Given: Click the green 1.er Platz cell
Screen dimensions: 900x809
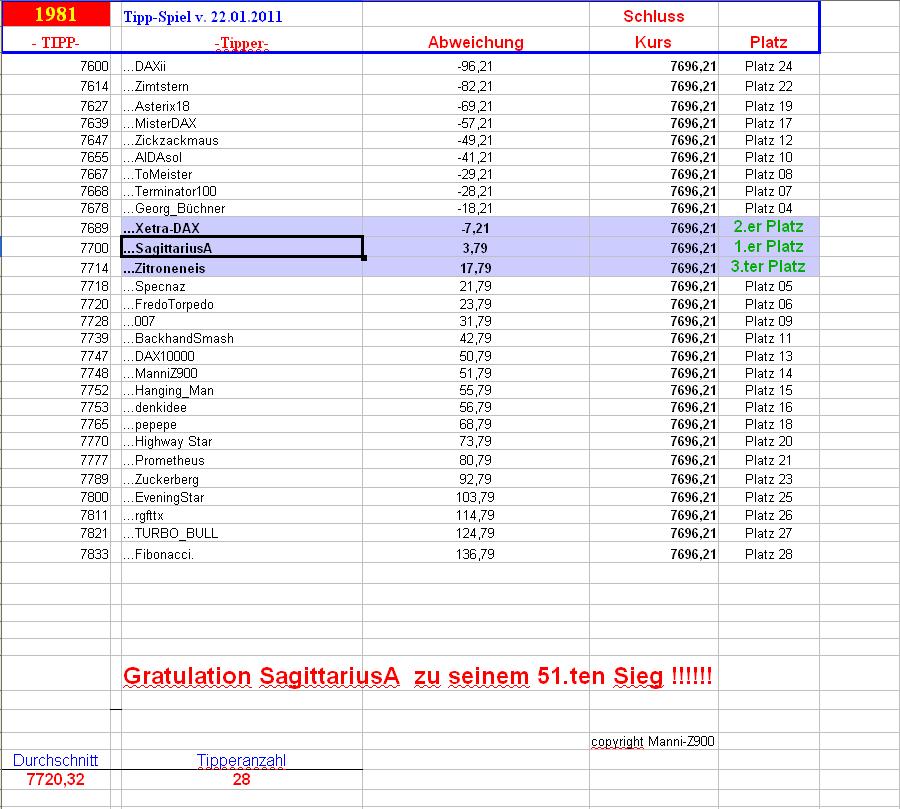Looking at the screenshot, I should (x=769, y=246).
